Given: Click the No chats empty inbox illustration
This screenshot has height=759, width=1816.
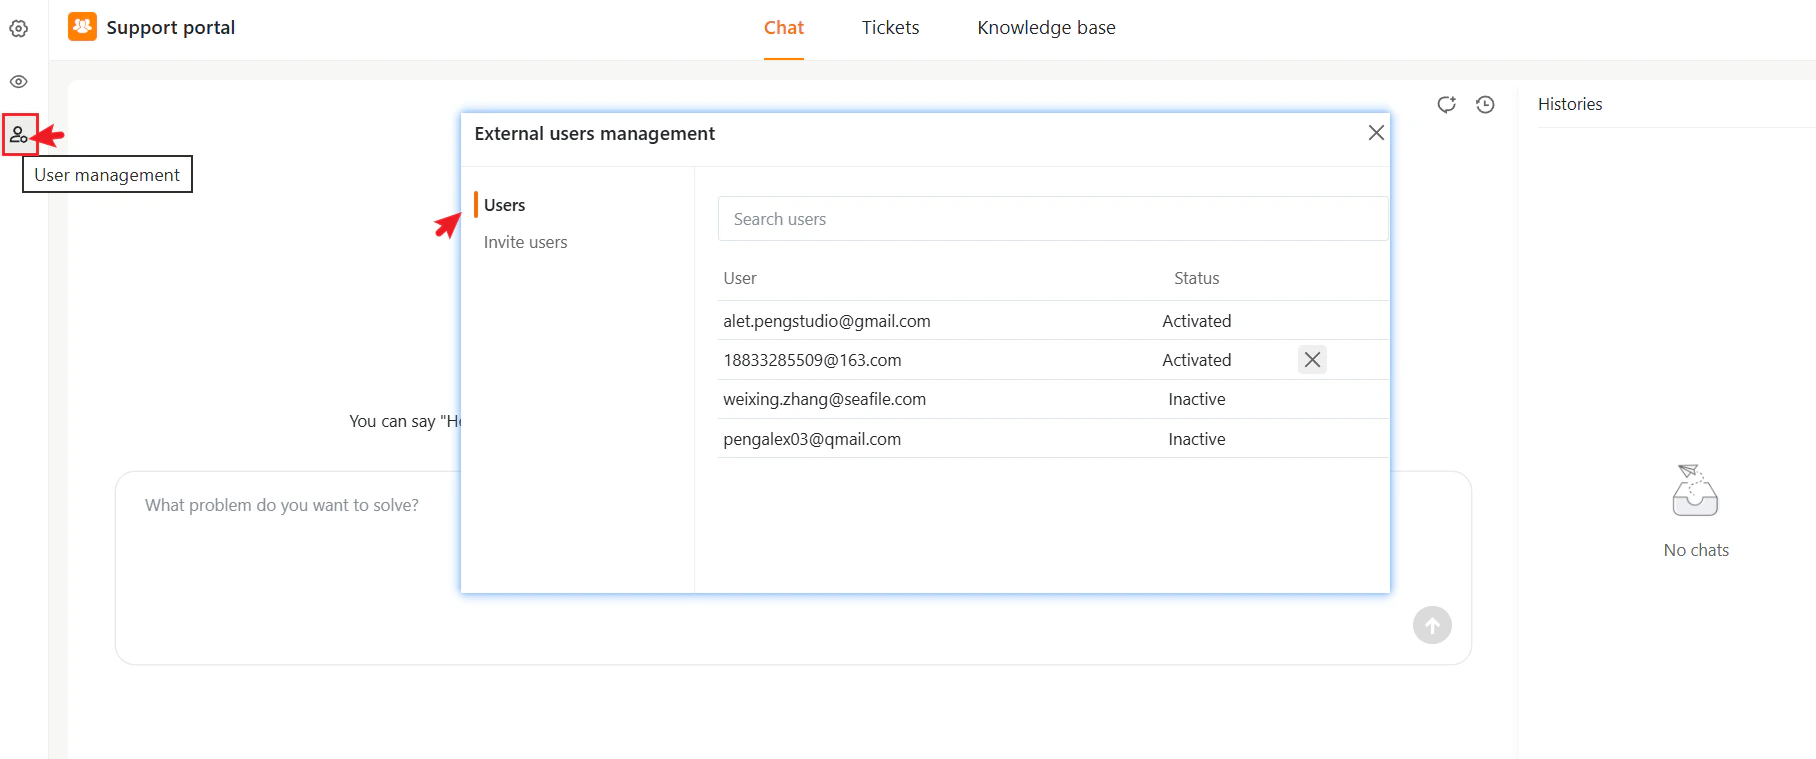Looking at the screenshot, I should point(1695,490).
